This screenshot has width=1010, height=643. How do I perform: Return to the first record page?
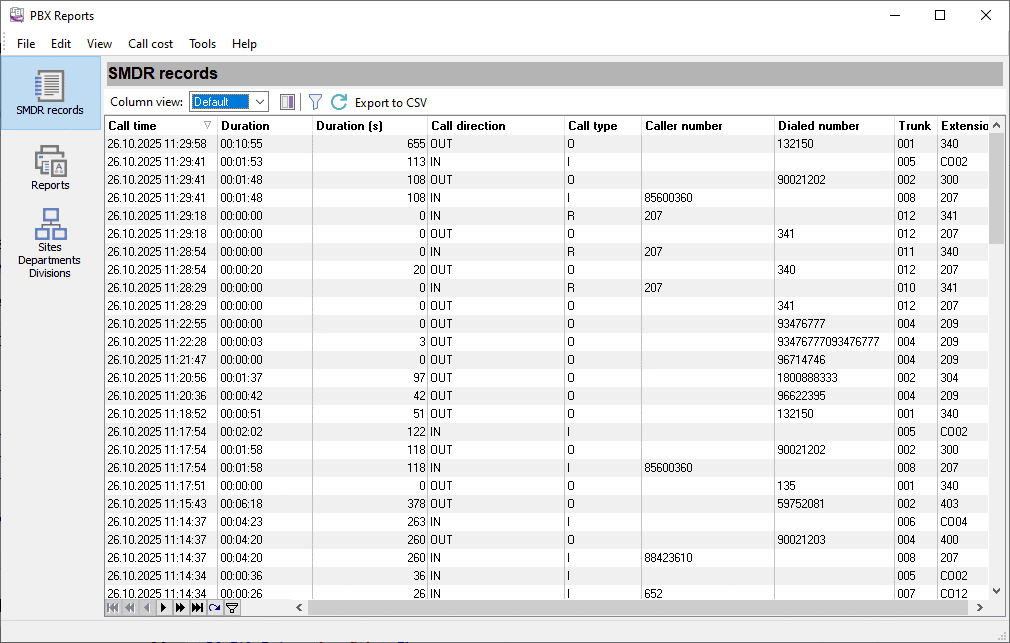pos(112,607)
